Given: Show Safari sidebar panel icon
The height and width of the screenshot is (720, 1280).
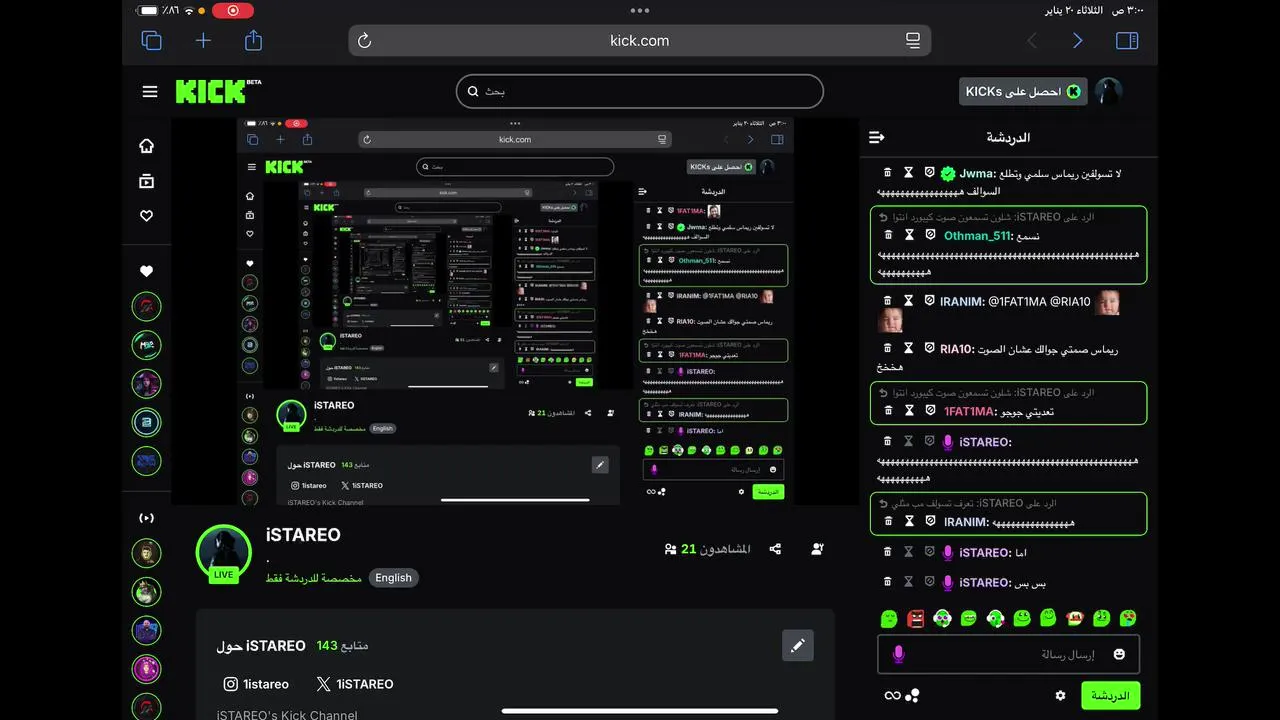Looking at the screenshot, I should (x=1127, y=40).
